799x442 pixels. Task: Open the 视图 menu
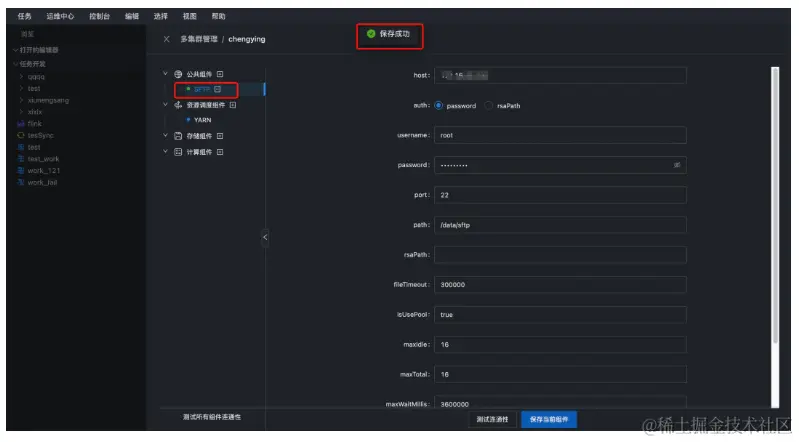point(190,16)
